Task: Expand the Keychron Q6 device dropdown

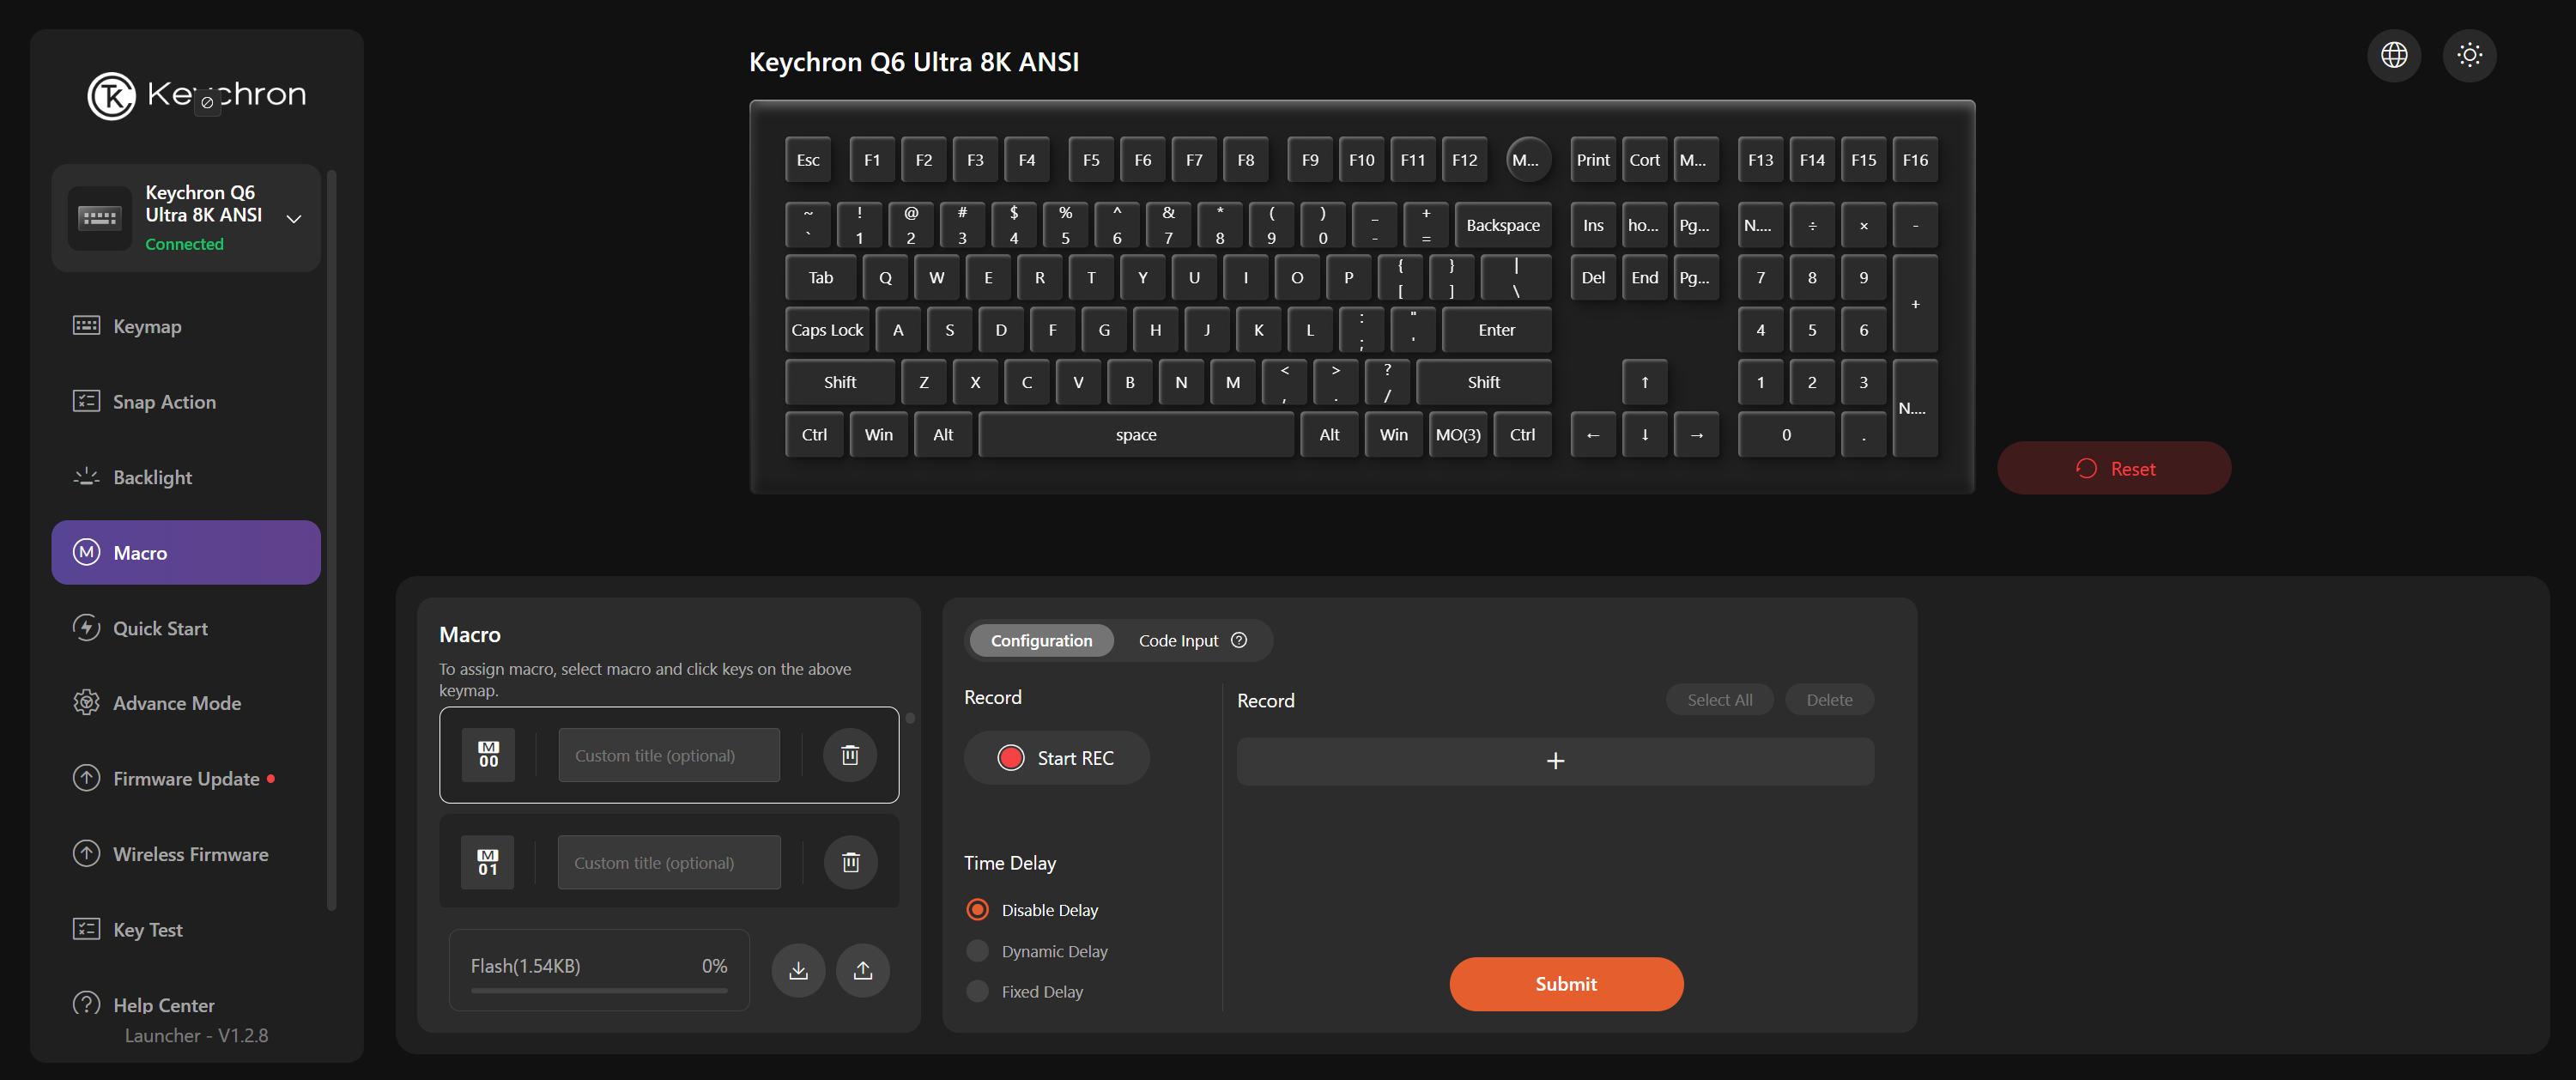Action: [x=294, y=218]
